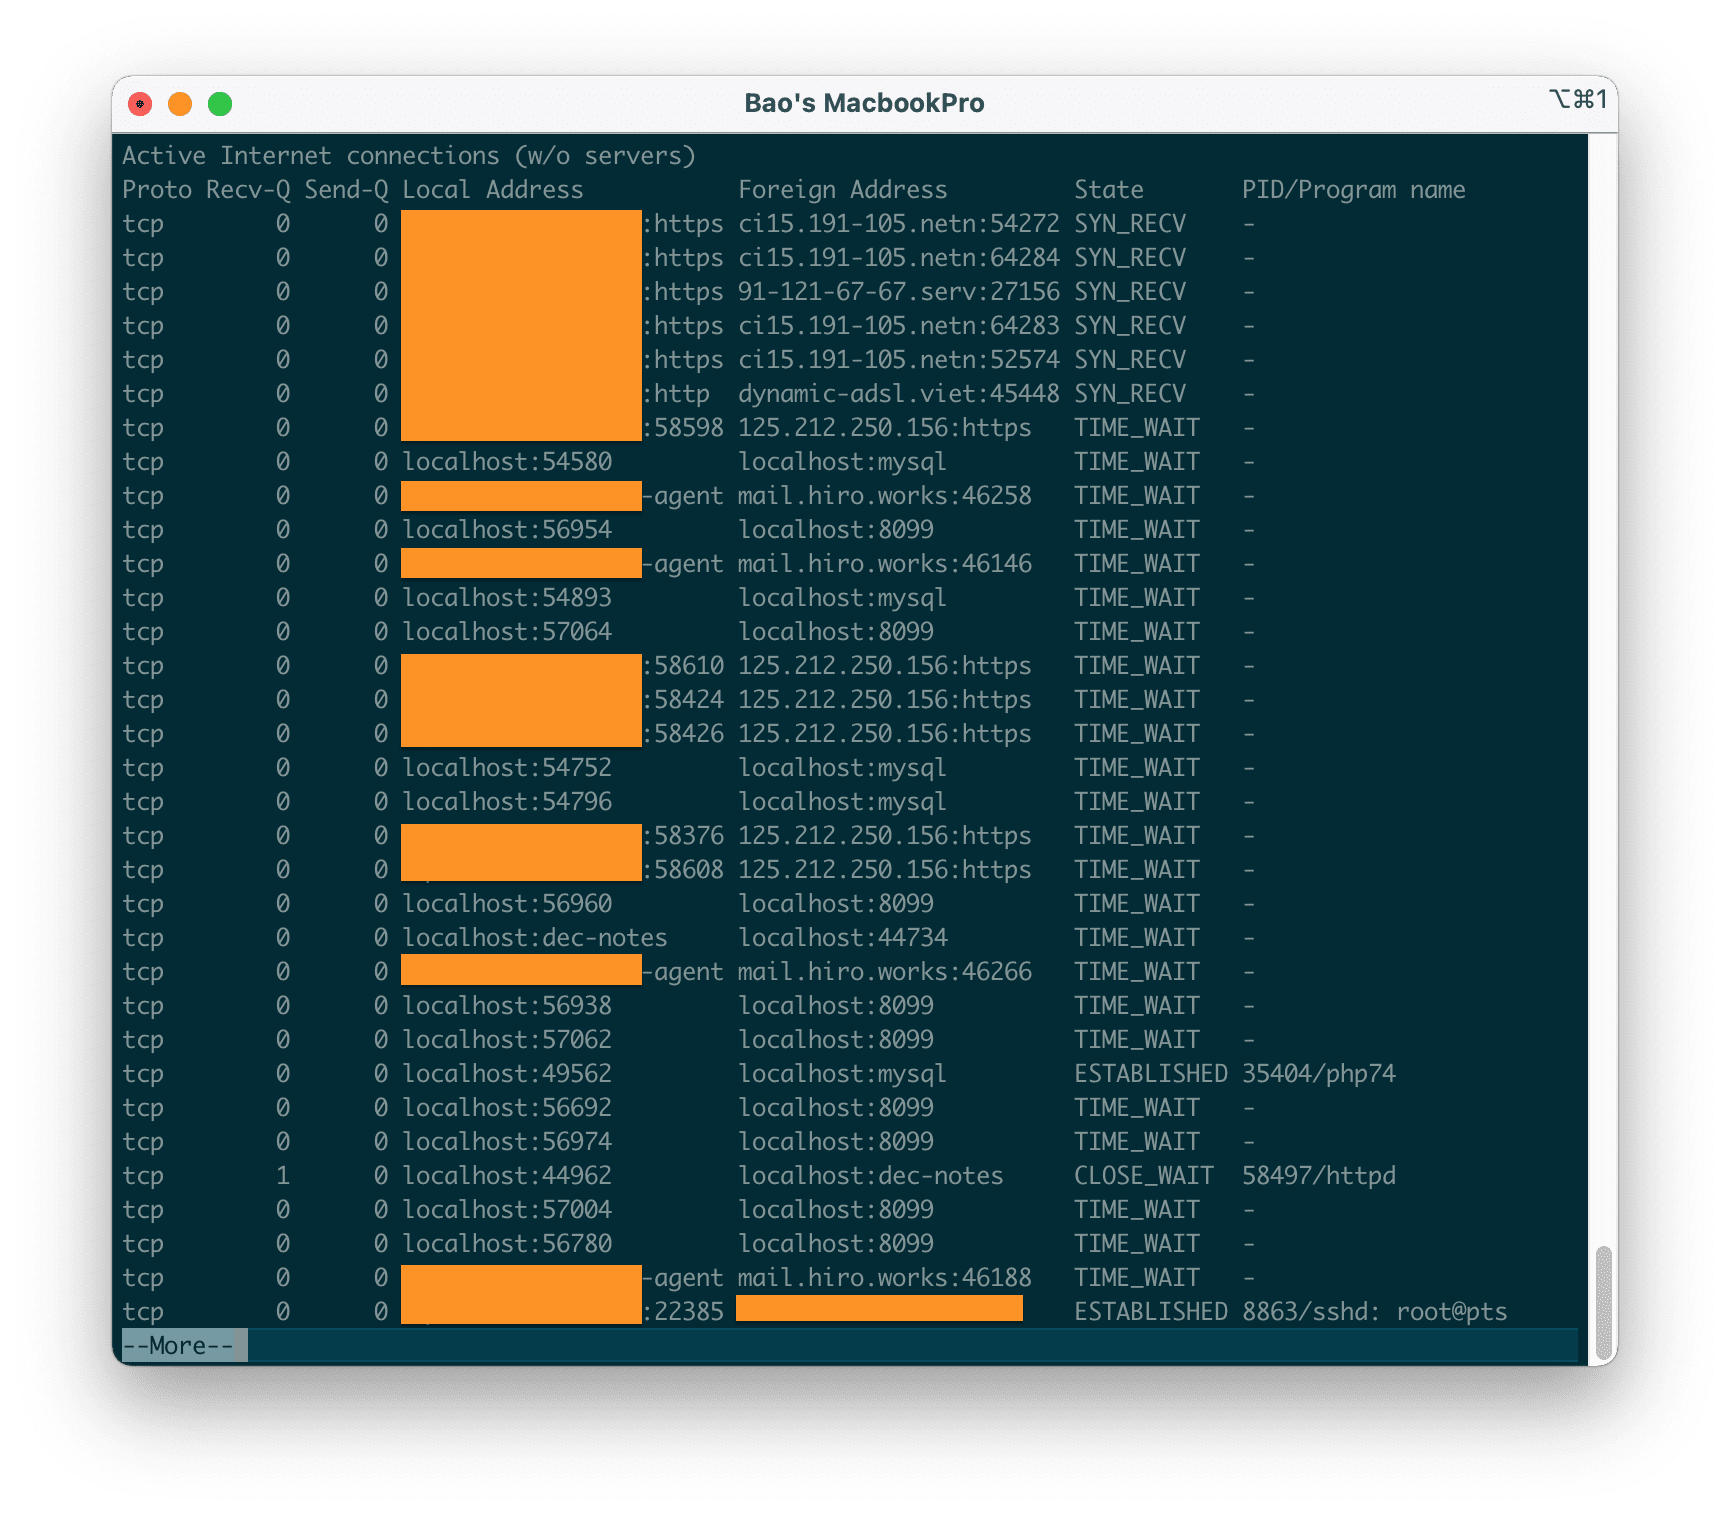Screen dimensions: 1730x1514
Task: Click local address localhost:57004
Action: tap(507, 1210)
